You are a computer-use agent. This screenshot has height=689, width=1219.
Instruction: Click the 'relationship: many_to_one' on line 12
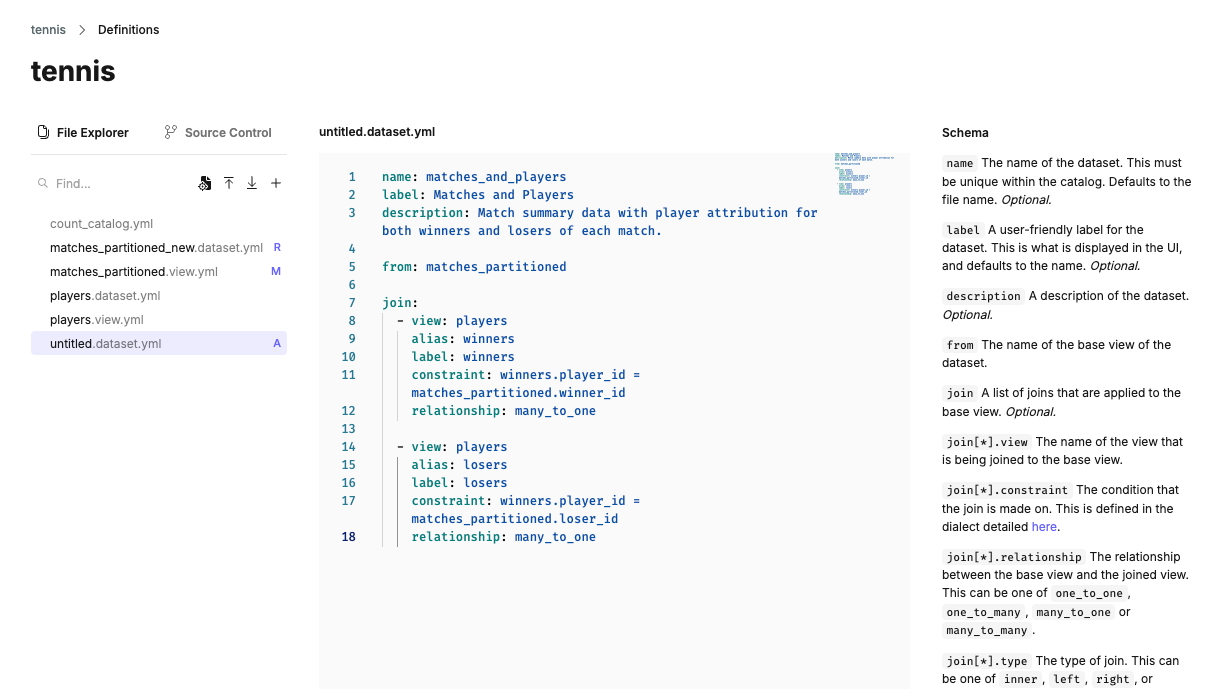click(x=503, y=411)
